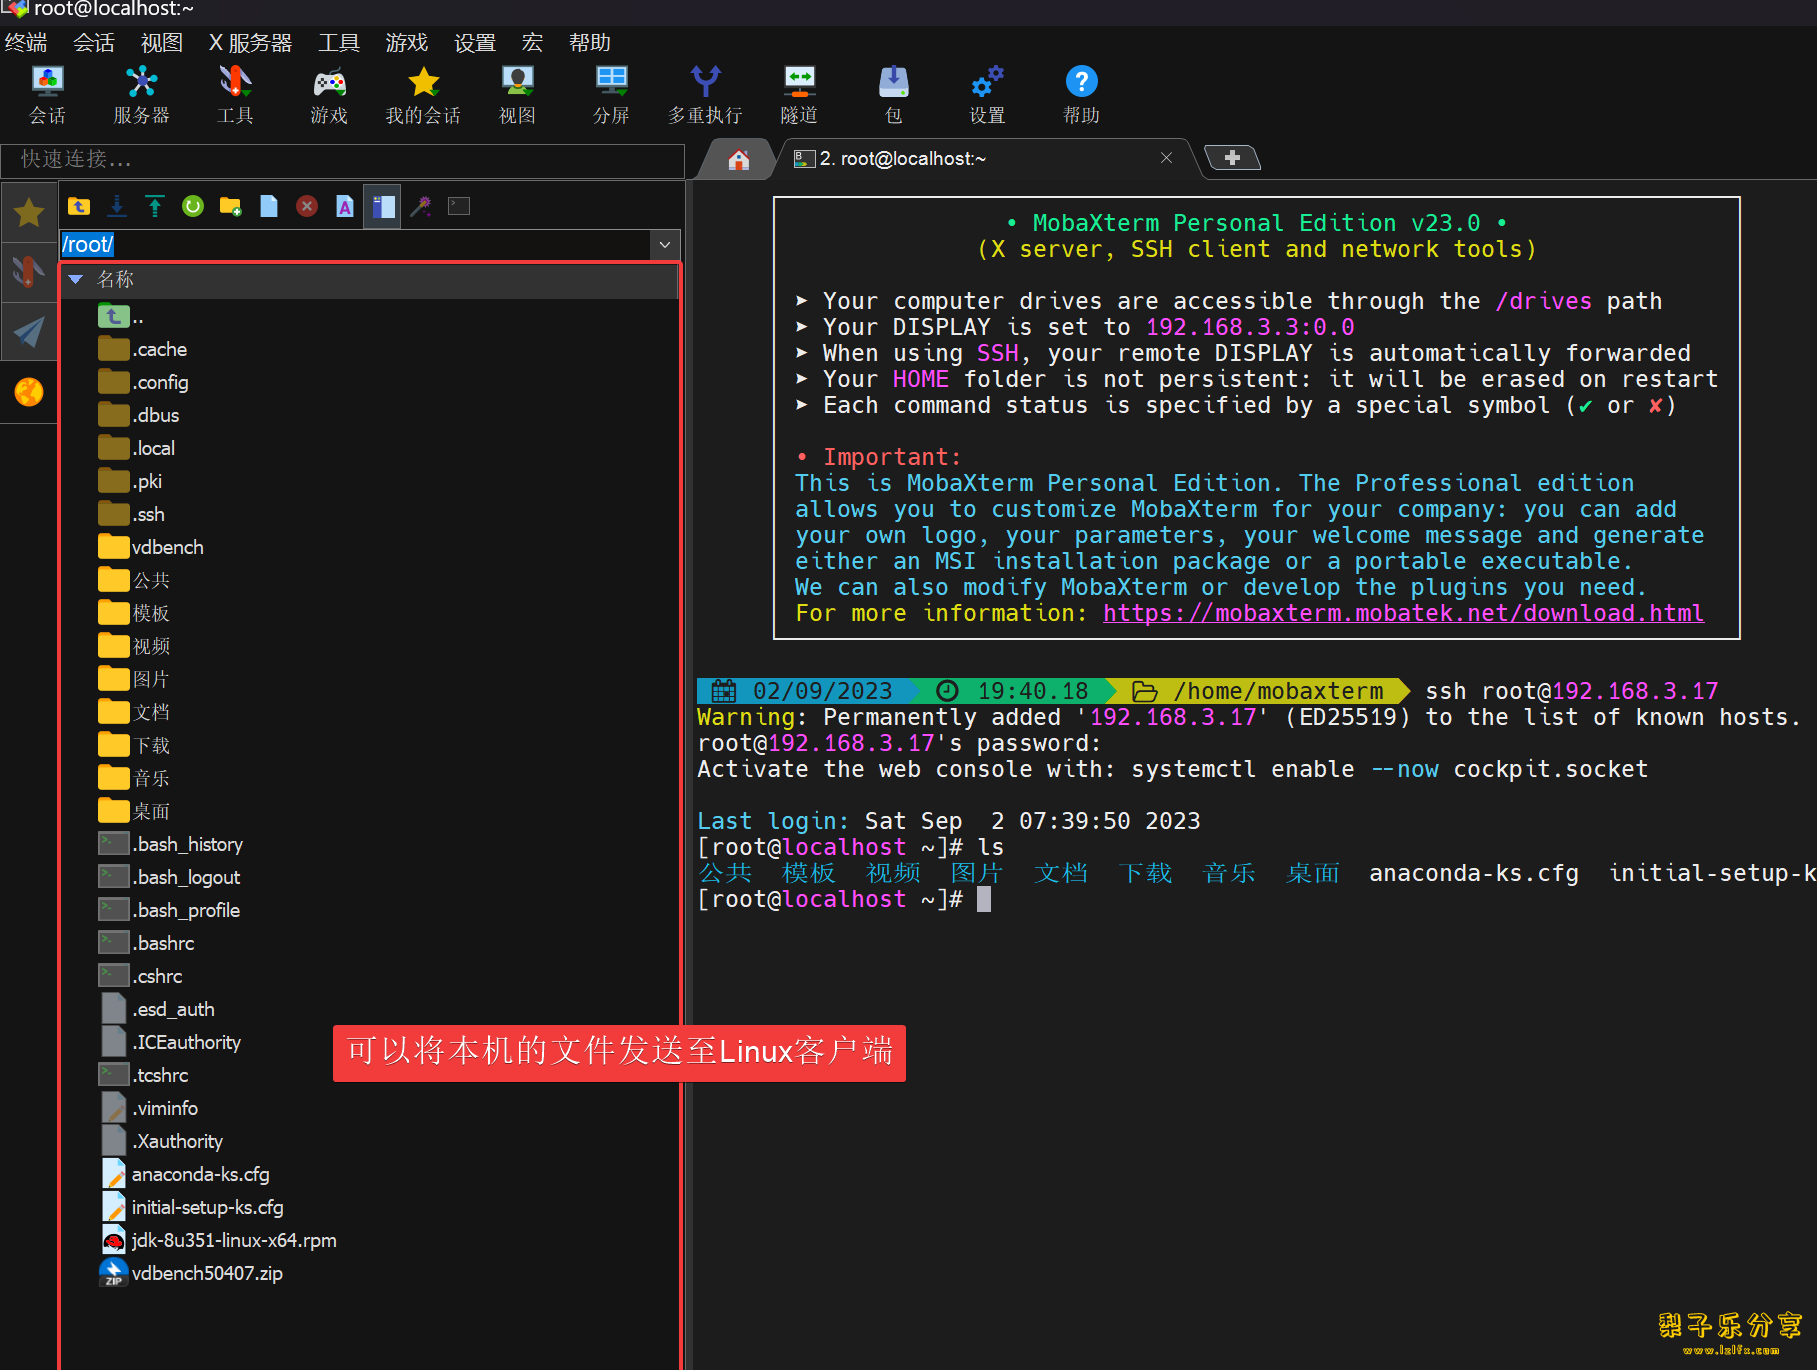Open the orange globe SFTP sidebar tab
This screenshot has height=1370, width=1817.
click(x=29, y=391)
